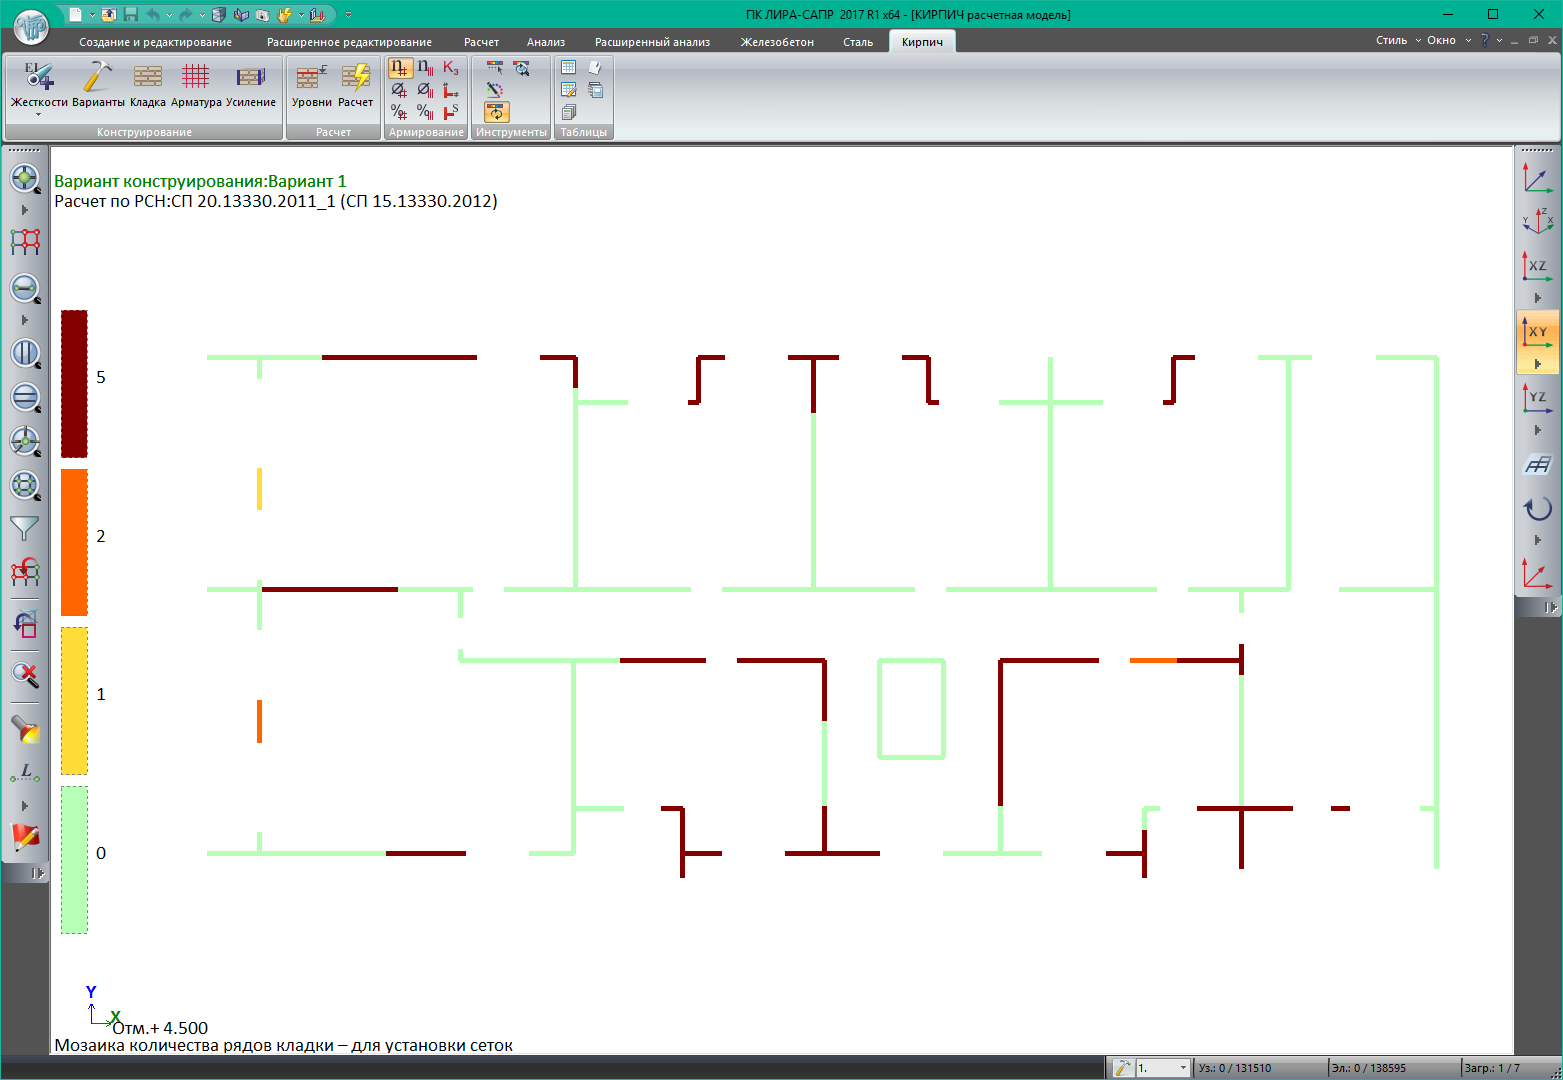Open the Стиль dropdown menu
Viewport: 1563px width, 1080px height.
click(1397, 40)
